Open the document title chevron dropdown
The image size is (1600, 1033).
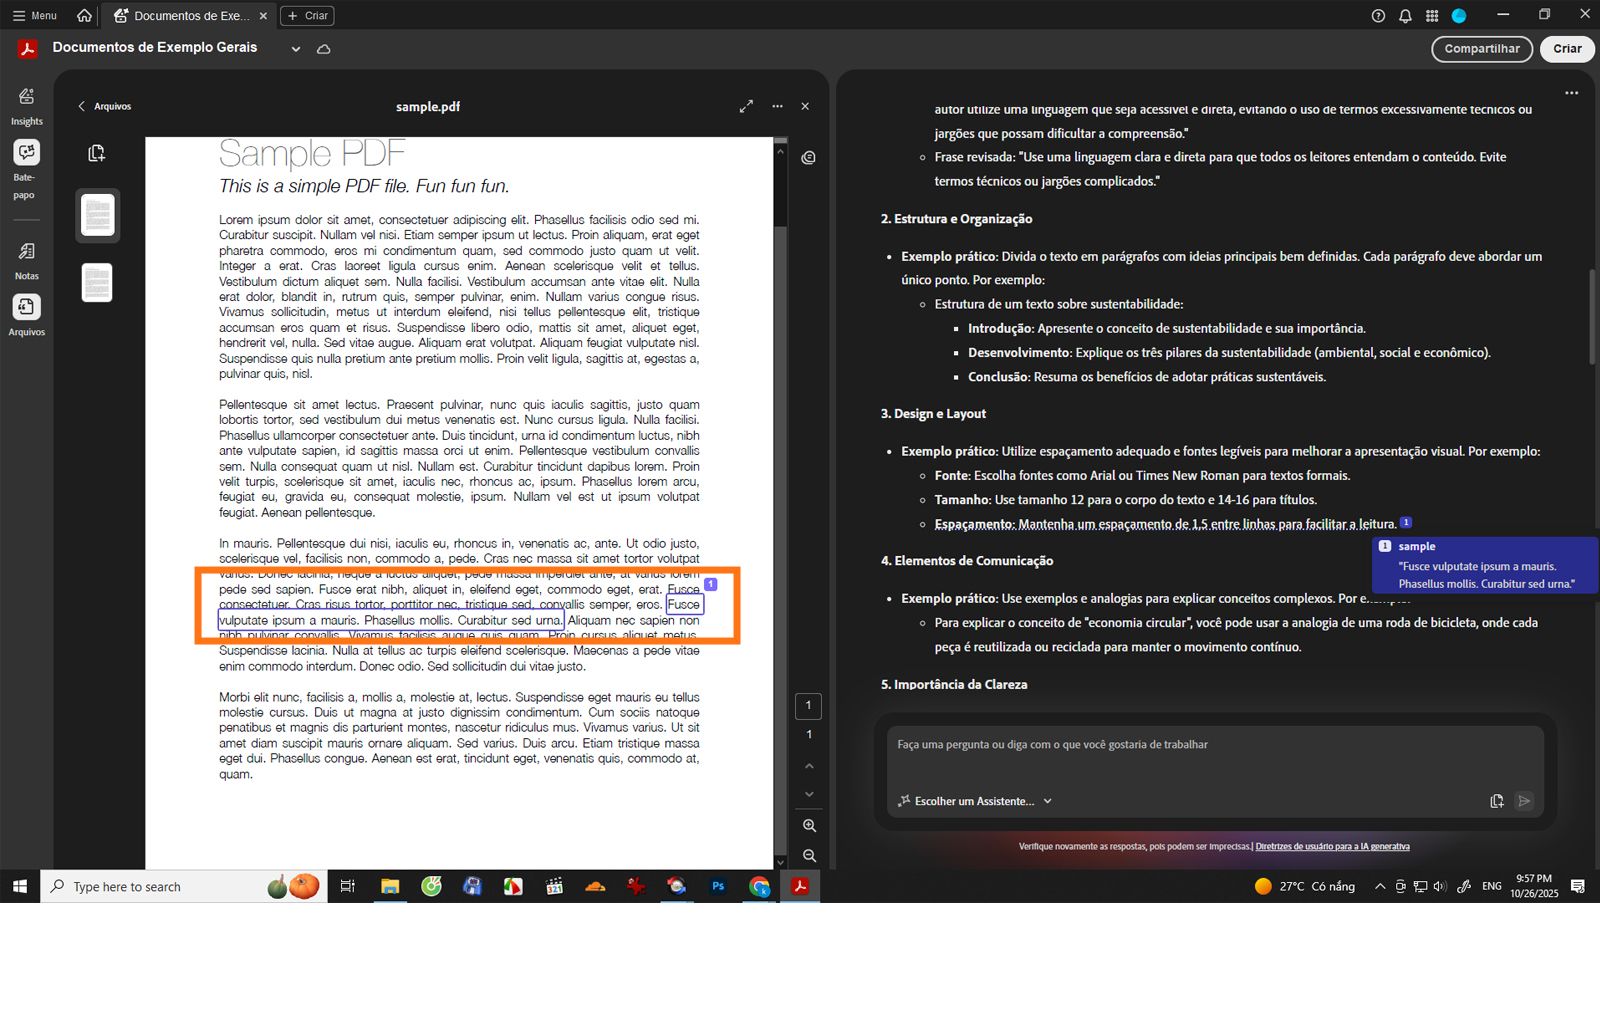pos(295,47)
